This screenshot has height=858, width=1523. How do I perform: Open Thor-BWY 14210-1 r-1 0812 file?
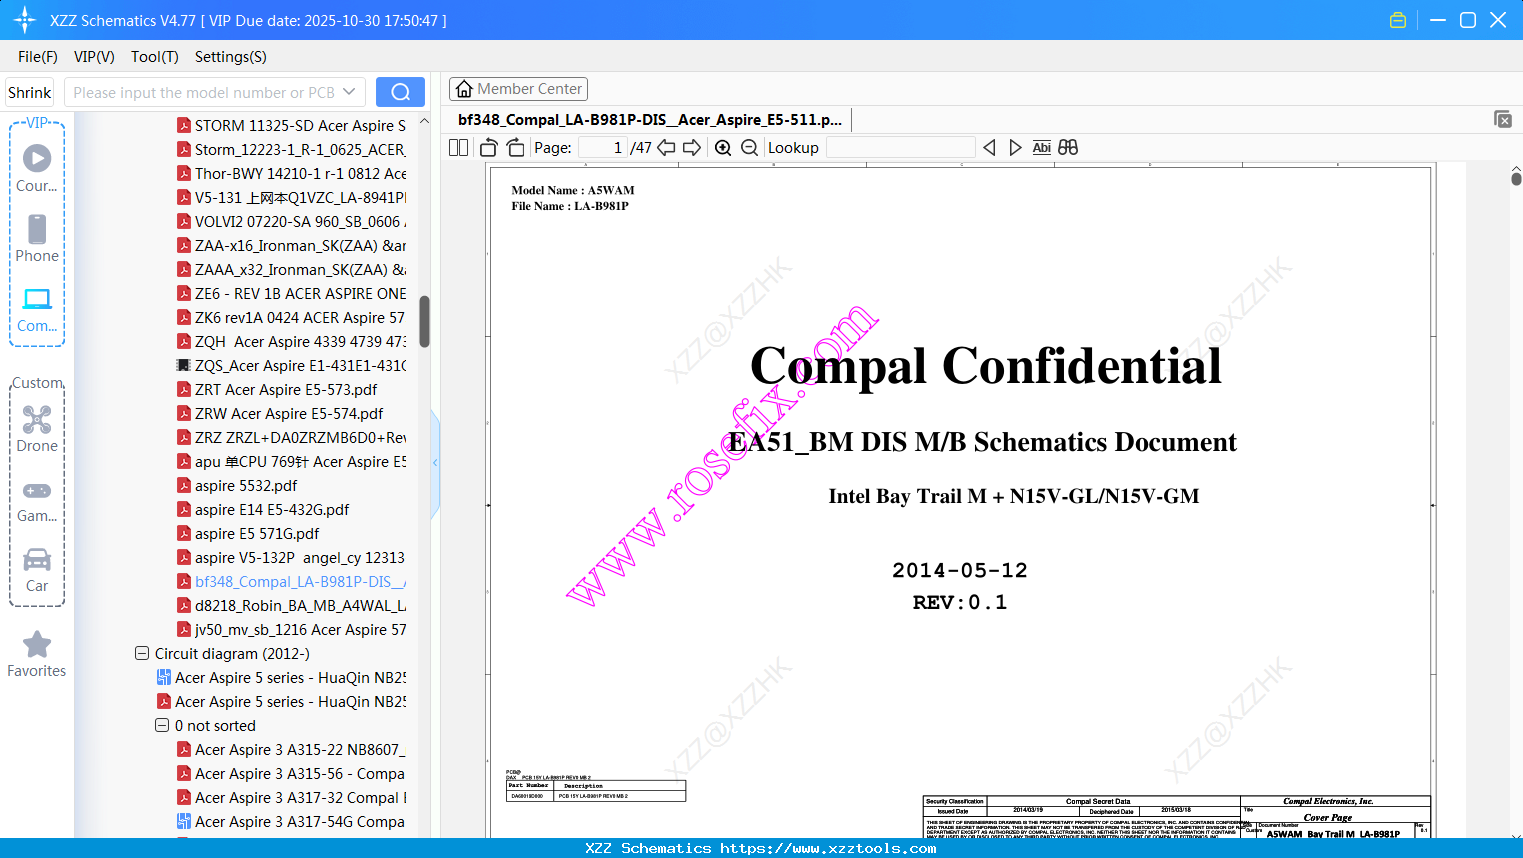[x=291, y=173]
